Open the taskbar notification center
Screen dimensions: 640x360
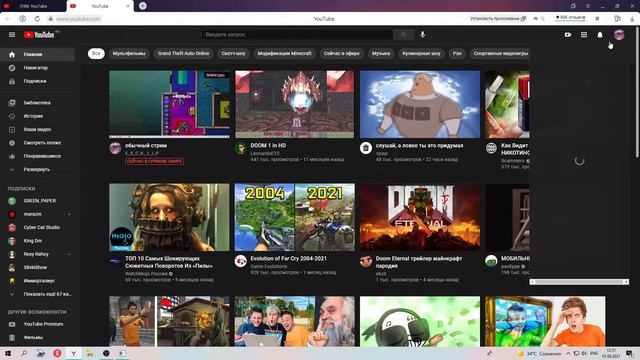[x=629, y=353]
